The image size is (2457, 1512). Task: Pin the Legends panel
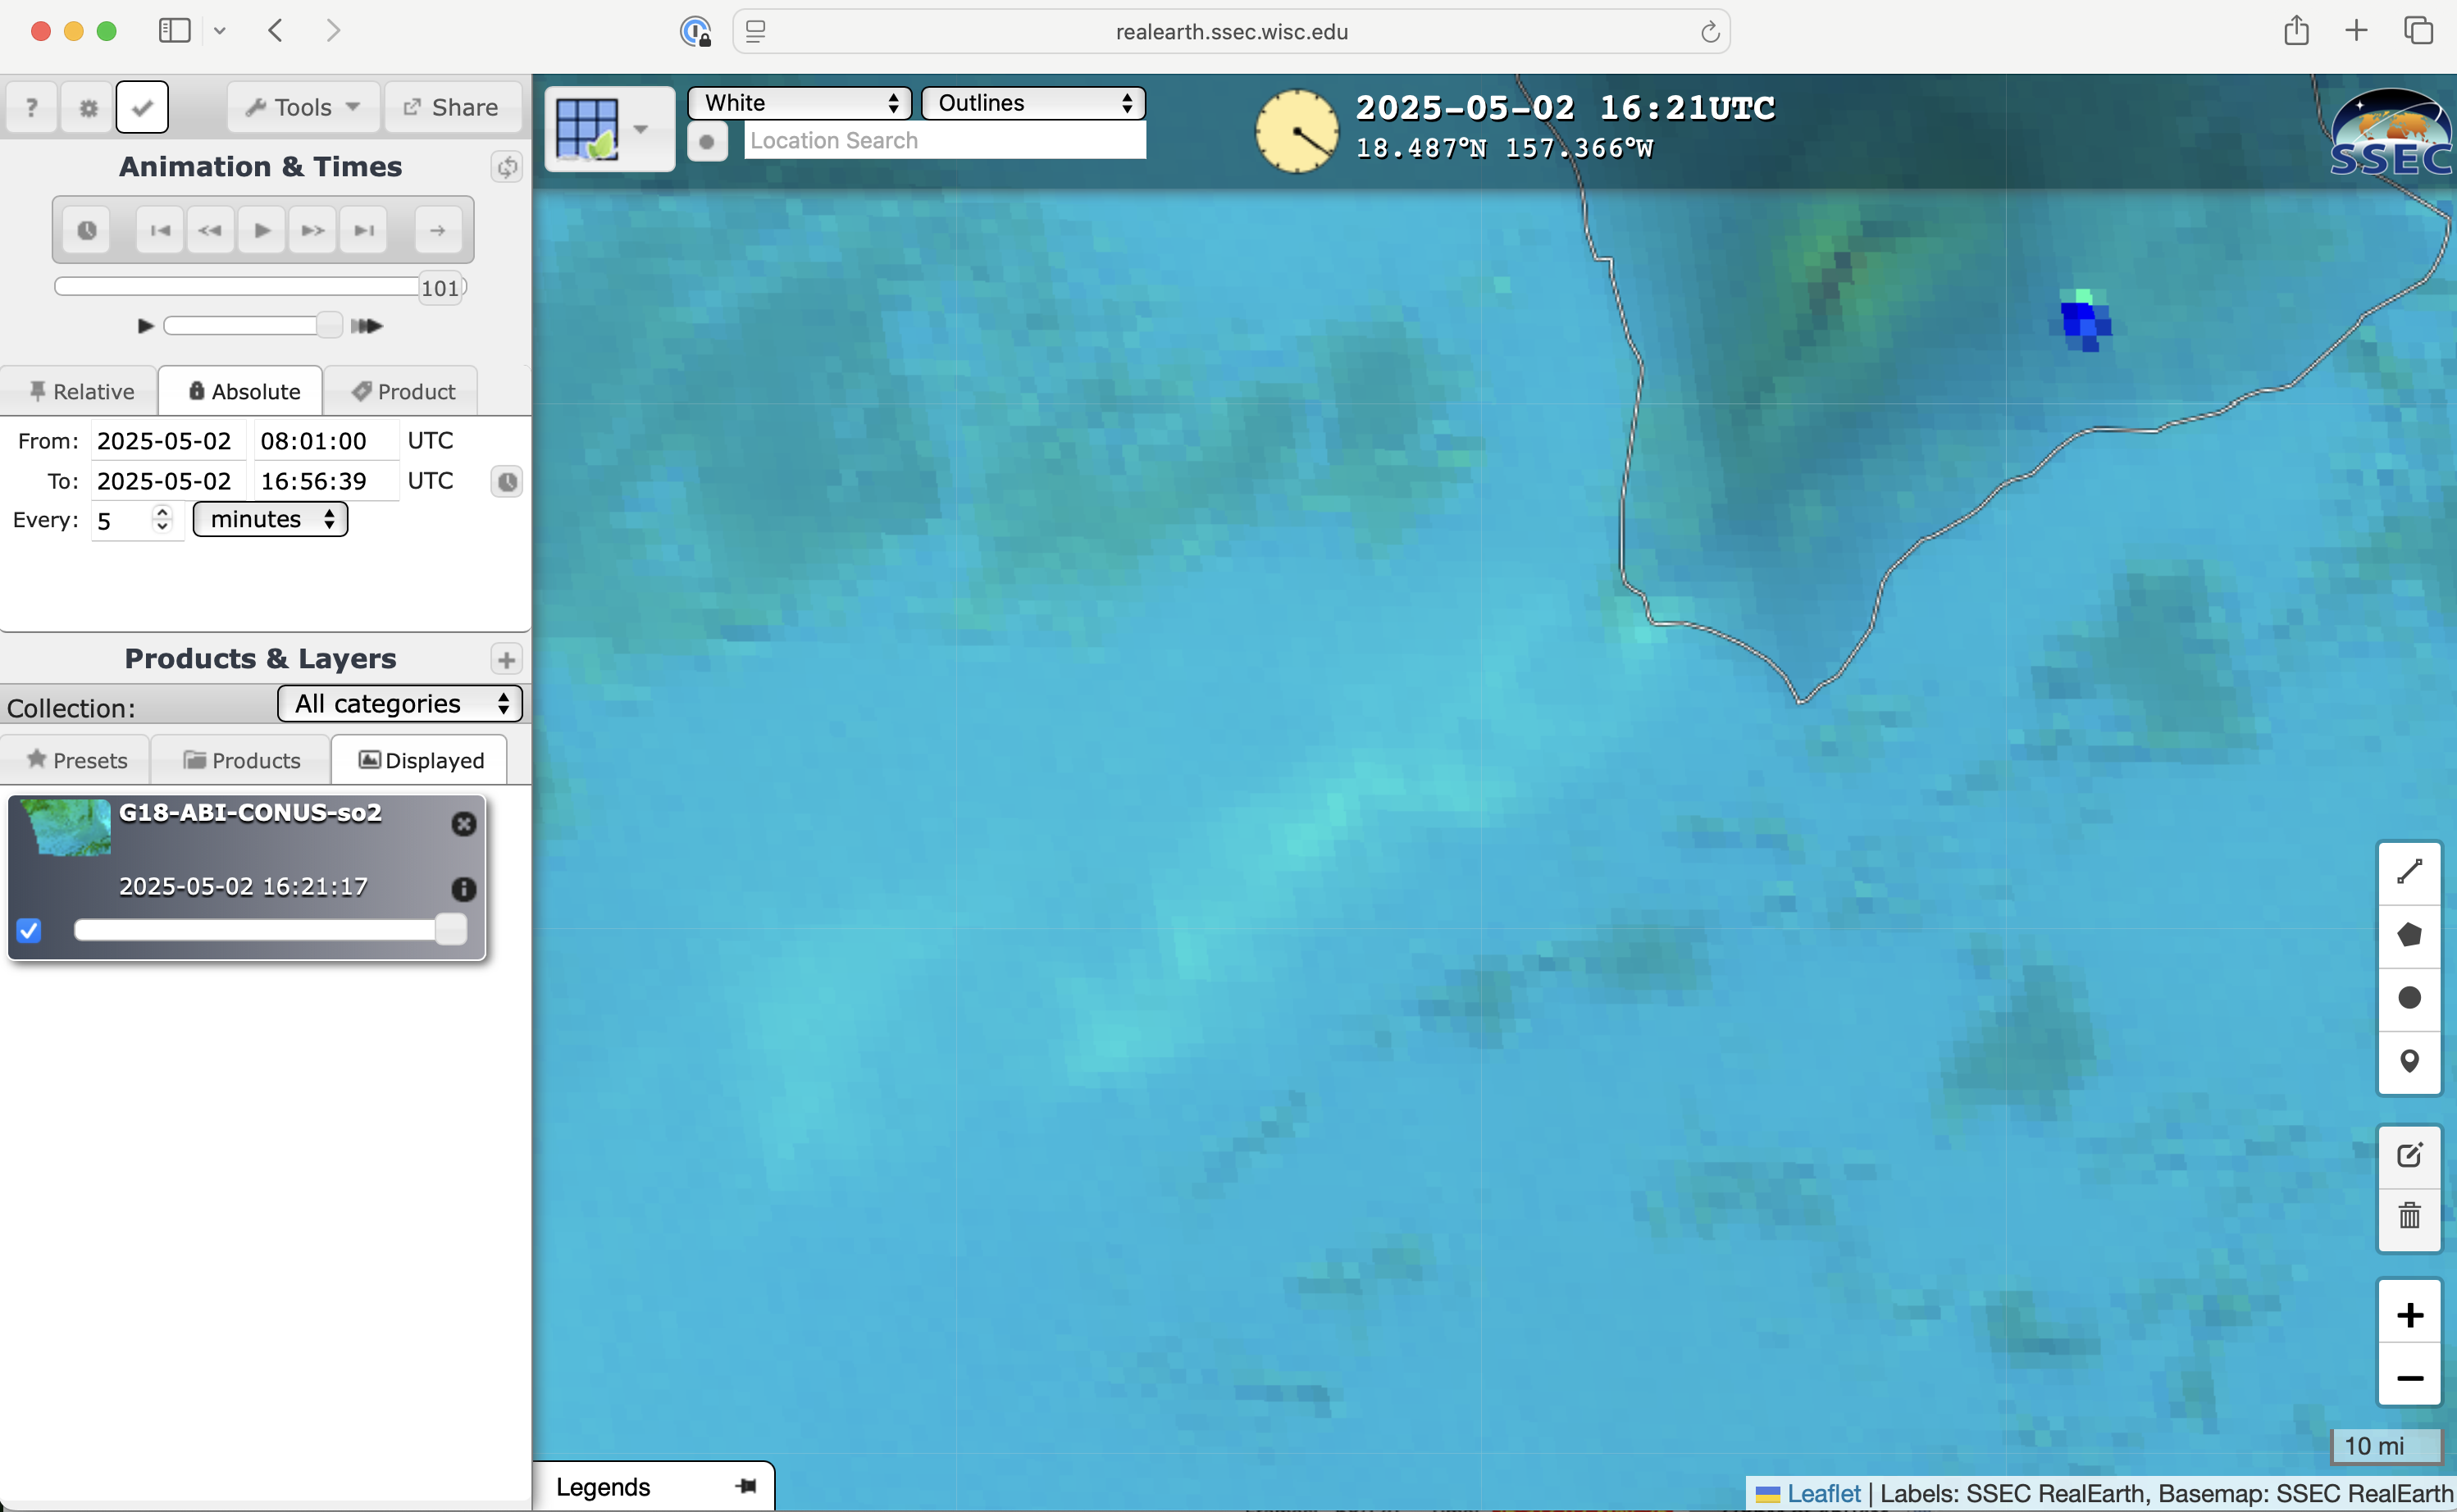(x=746, y=1486)
